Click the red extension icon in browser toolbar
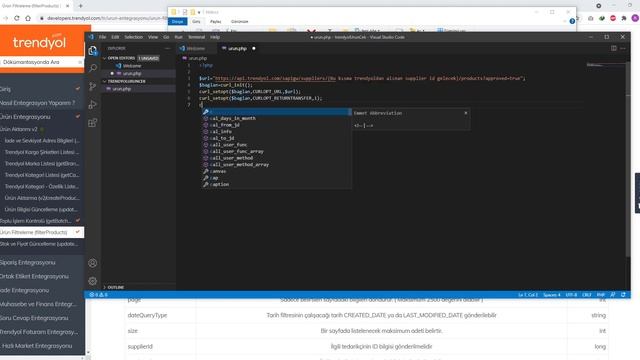The height and width of the screenshot is (360, 640). click(613, 18)
